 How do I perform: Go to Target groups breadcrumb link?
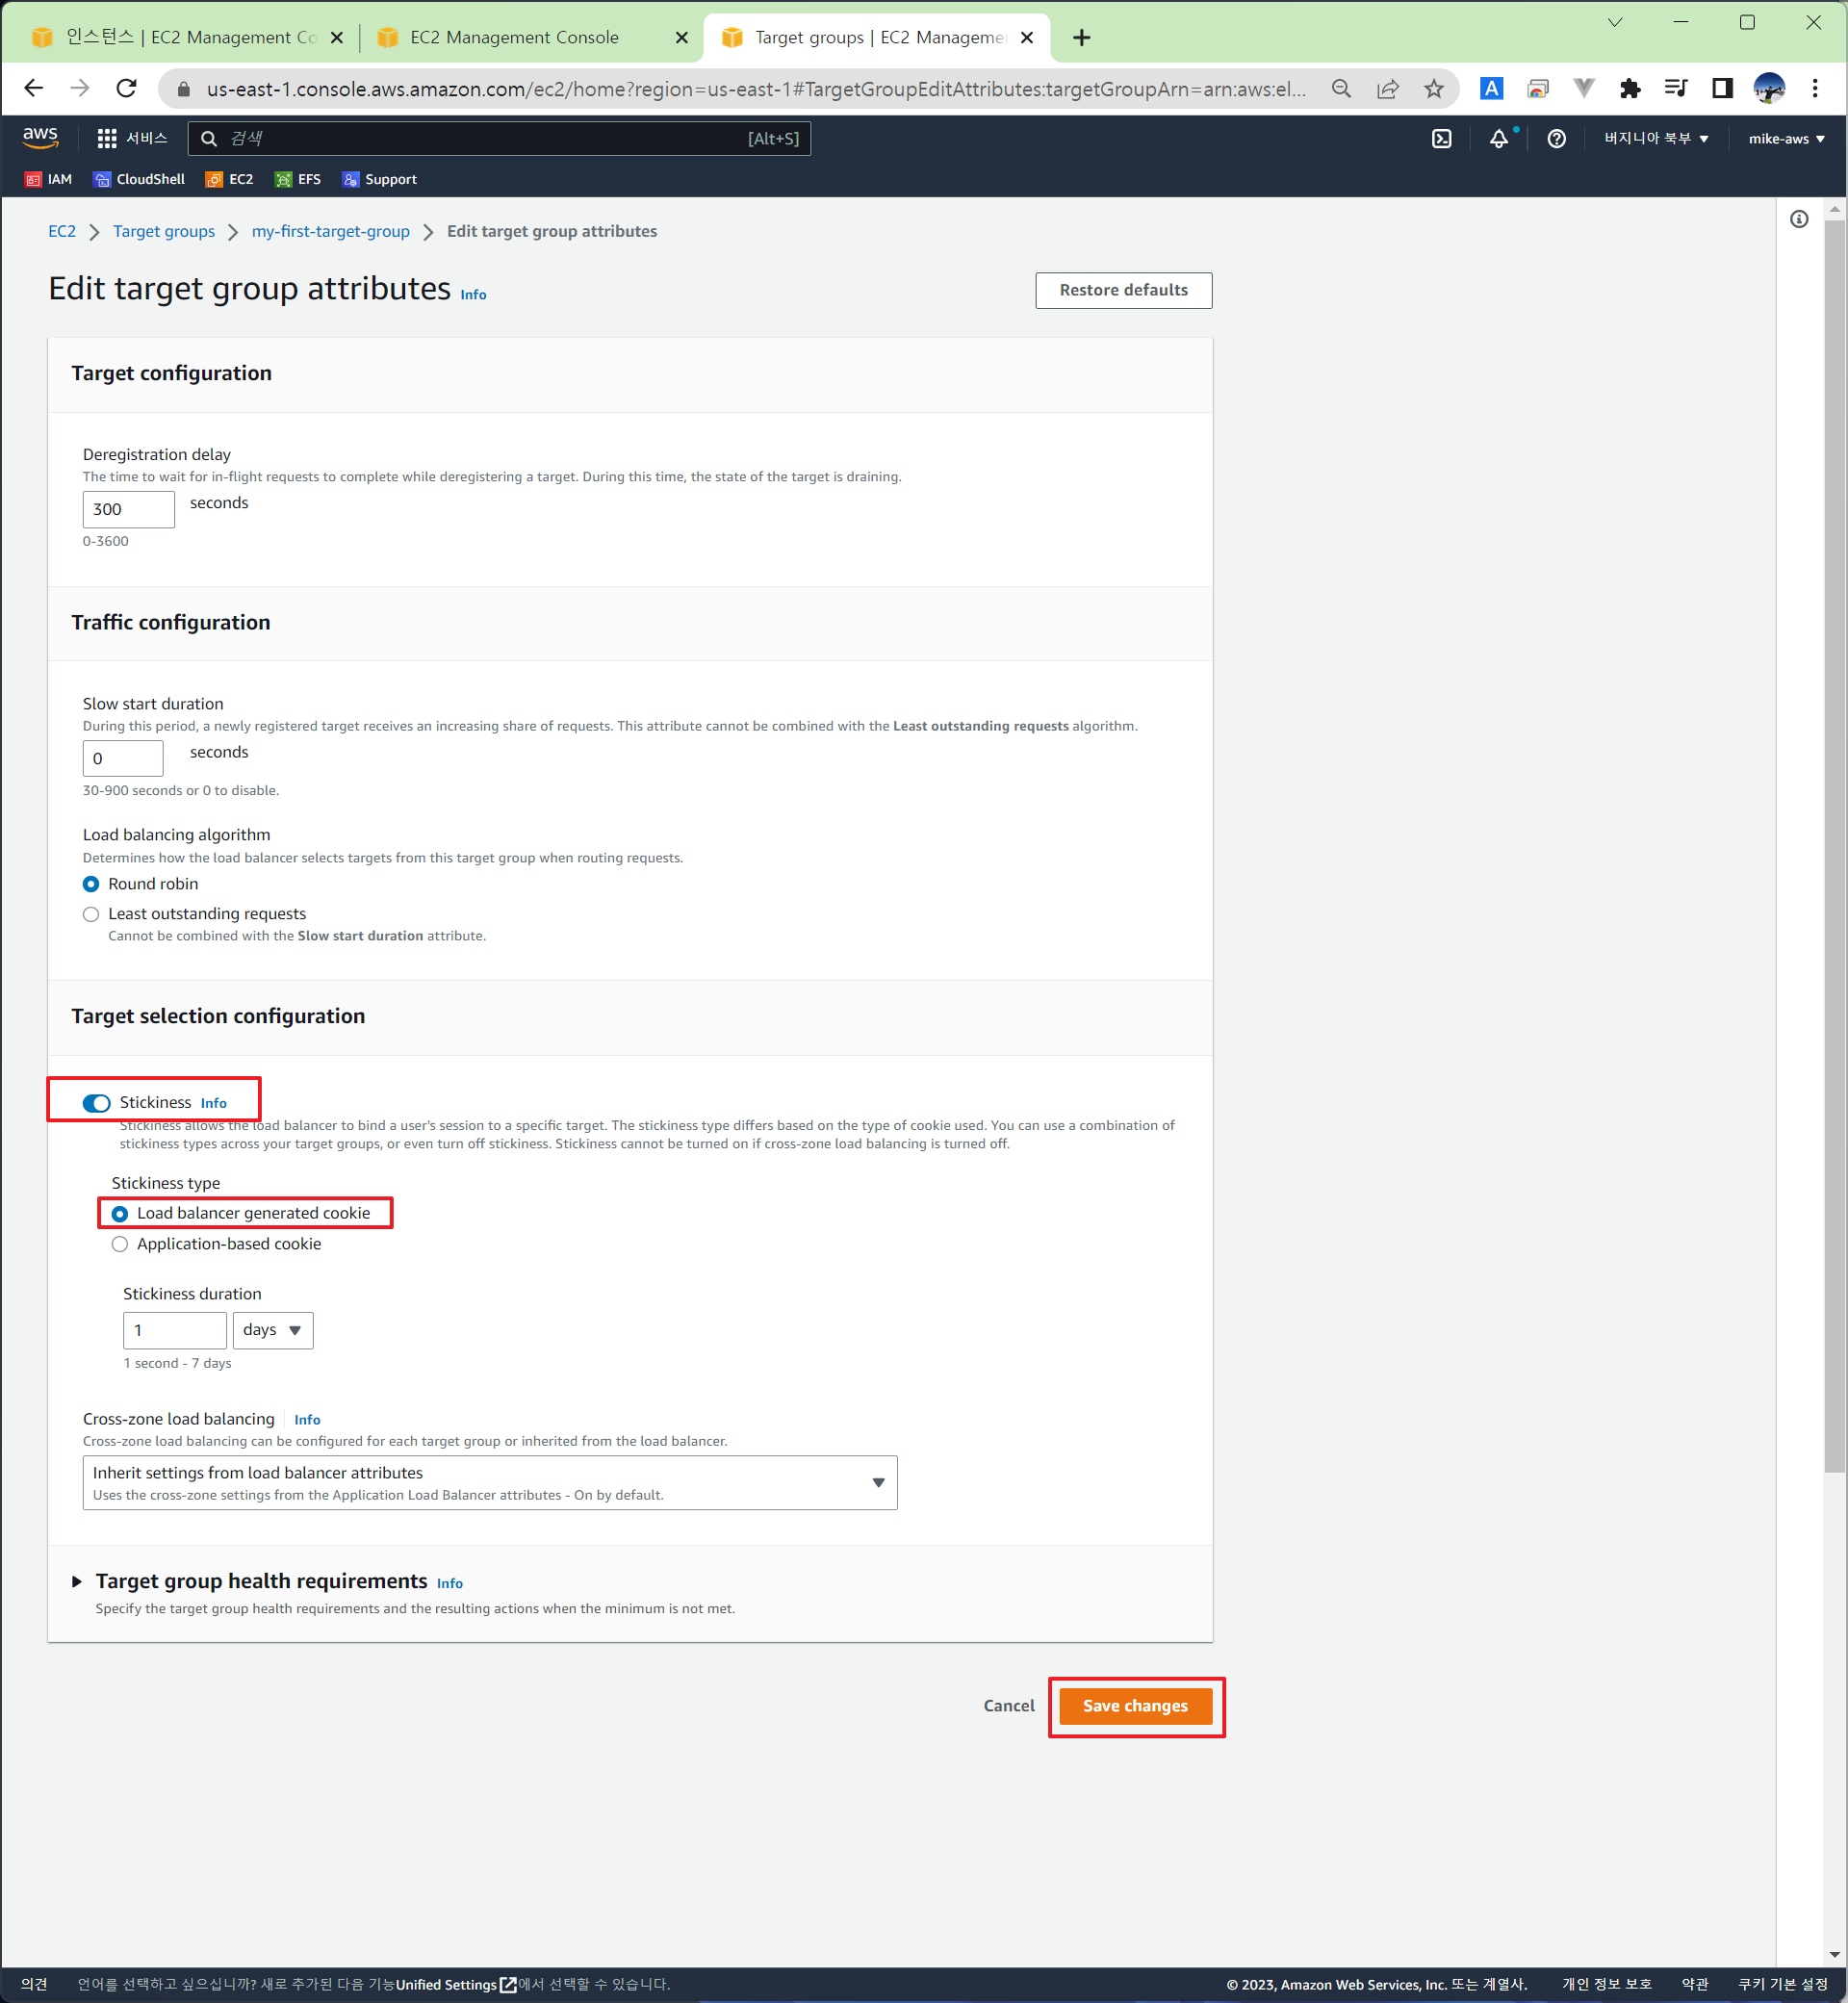[164, 231]
